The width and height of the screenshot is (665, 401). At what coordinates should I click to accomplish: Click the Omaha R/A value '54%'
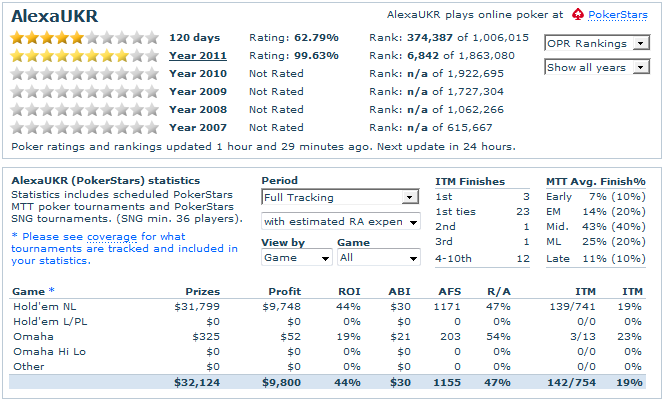(x=498, y=337)
